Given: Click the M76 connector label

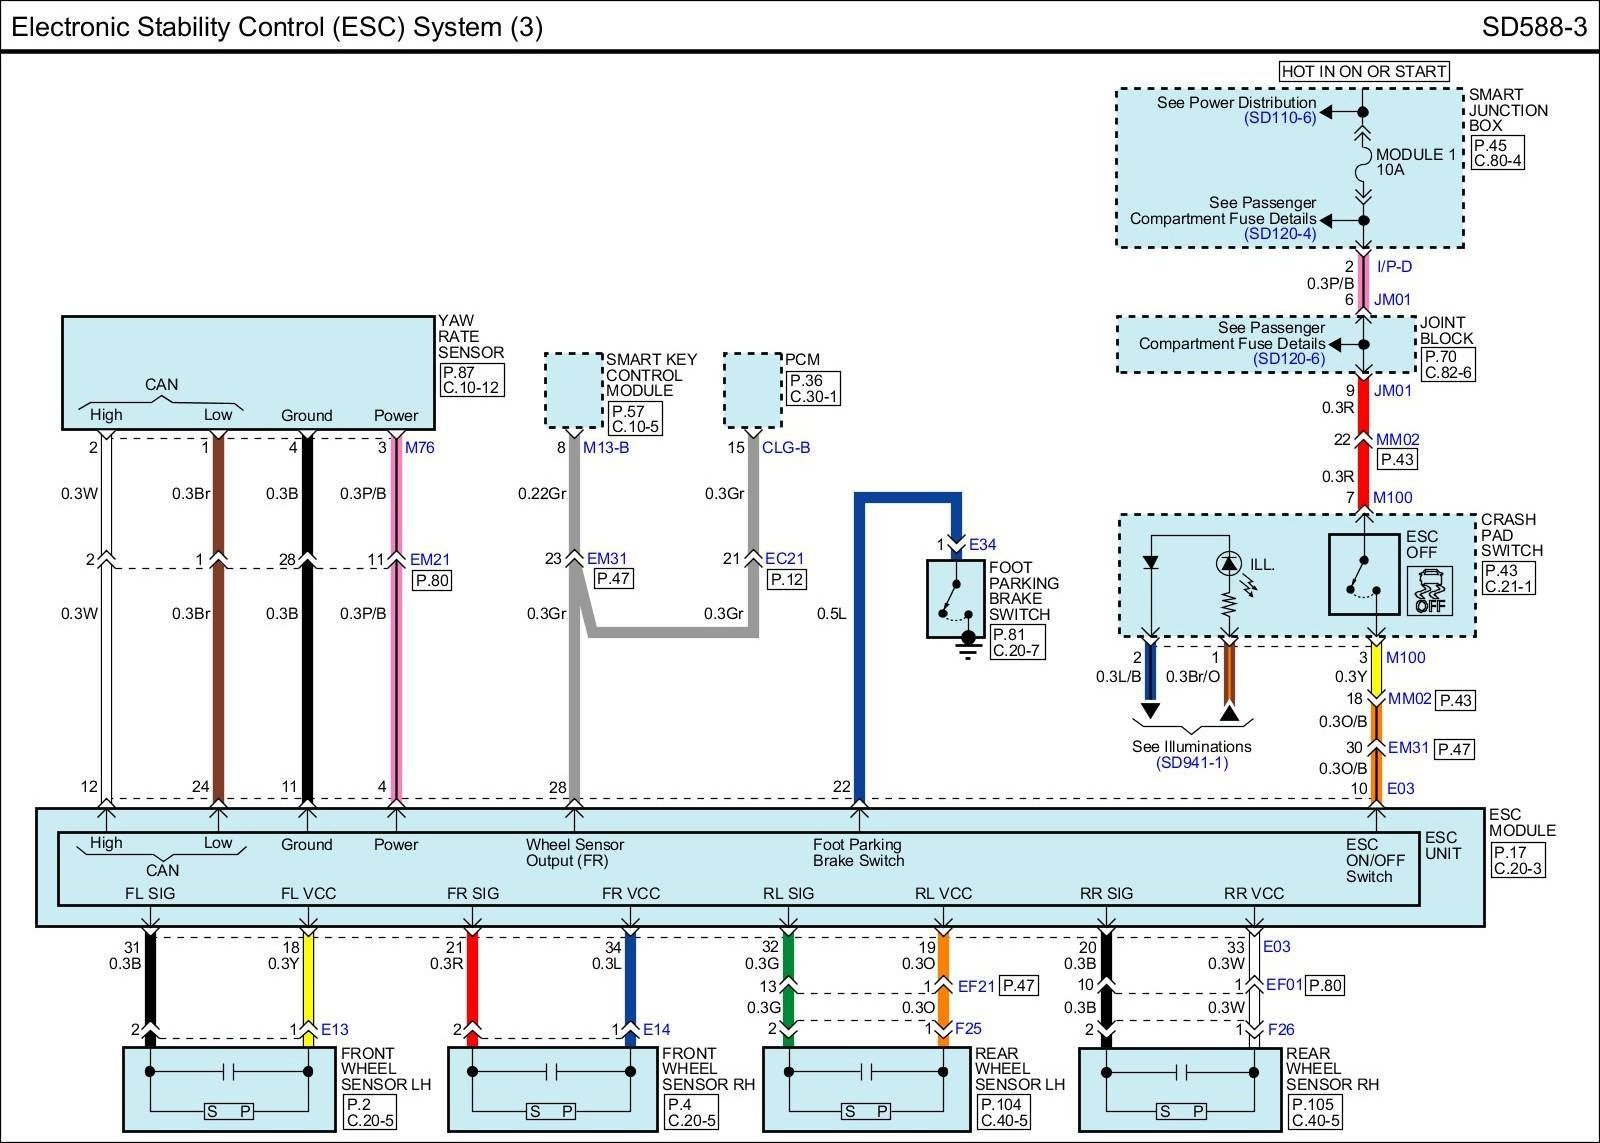Looking at the screenshot, I should point(420,448).
